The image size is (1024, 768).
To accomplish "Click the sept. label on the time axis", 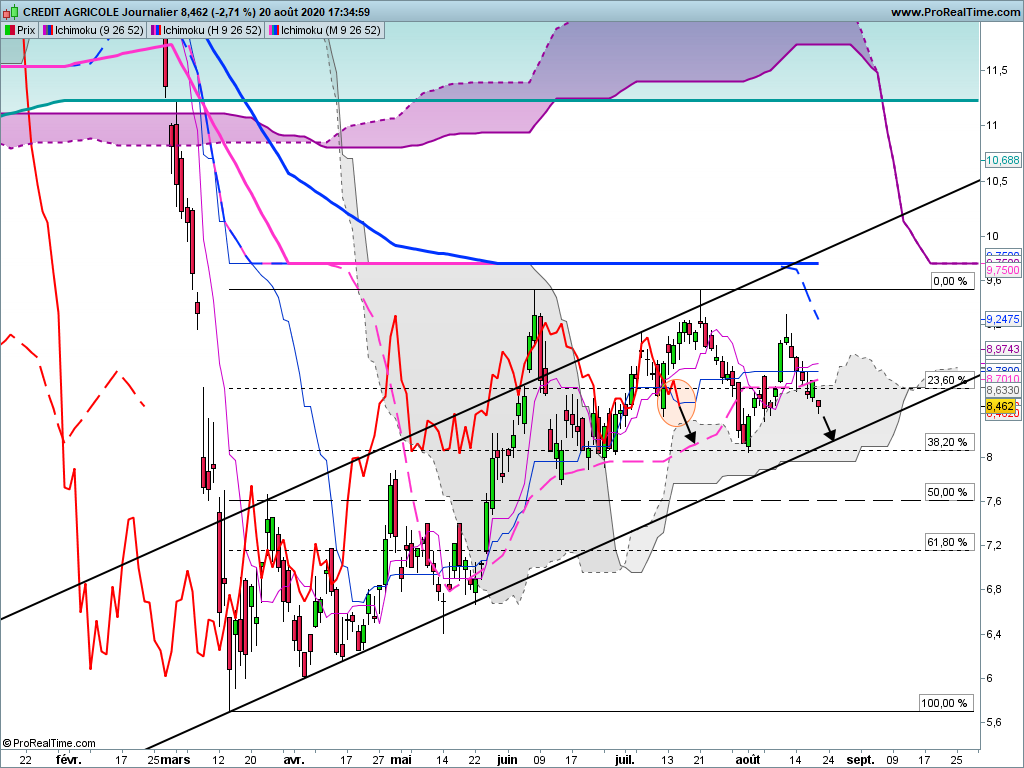I will 861,760.
